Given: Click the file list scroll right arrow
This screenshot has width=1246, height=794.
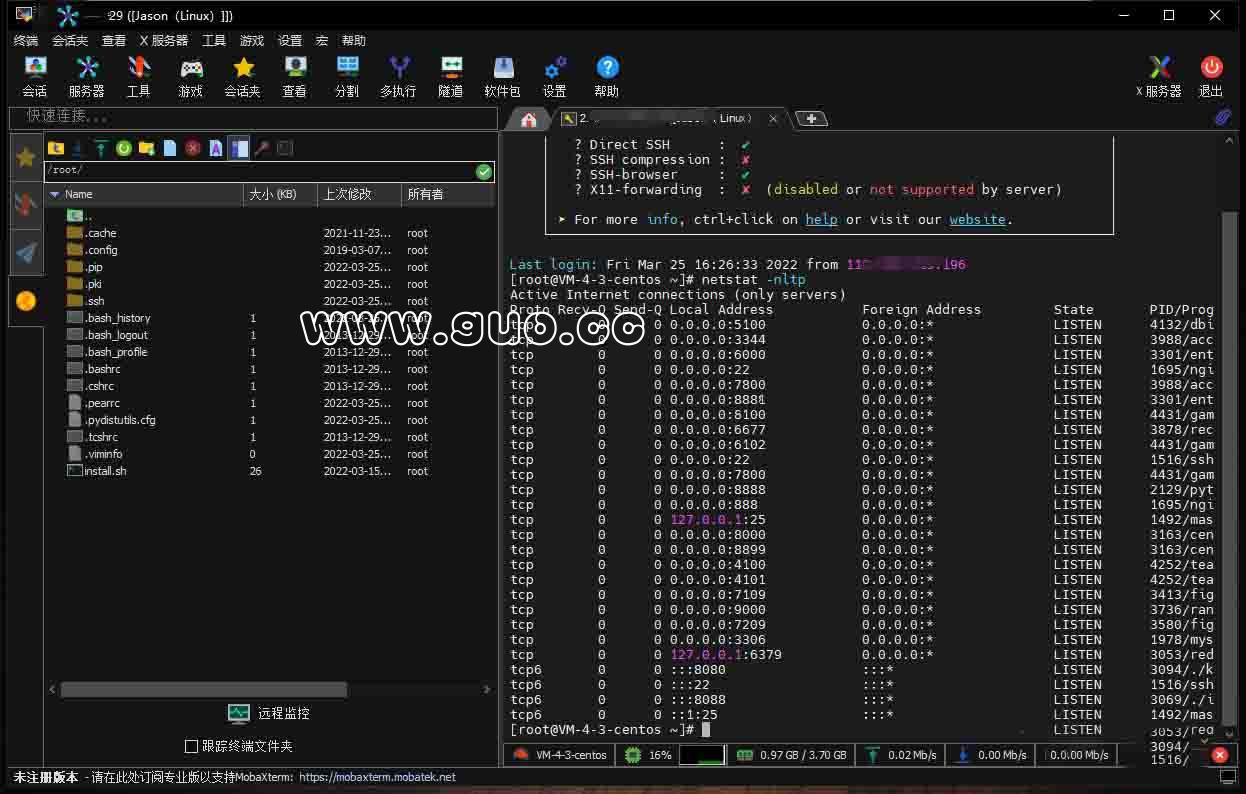Looking at the screenshot, I should [x=487, y=690].
